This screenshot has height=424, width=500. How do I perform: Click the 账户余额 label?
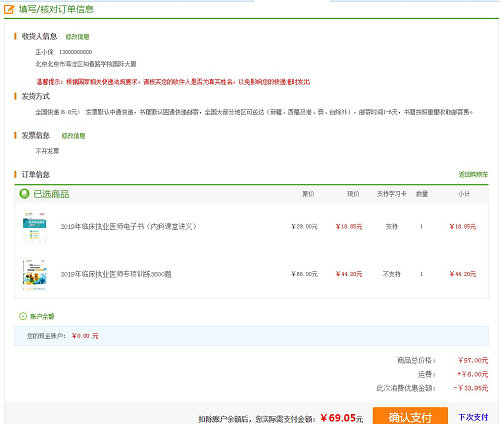42,316
